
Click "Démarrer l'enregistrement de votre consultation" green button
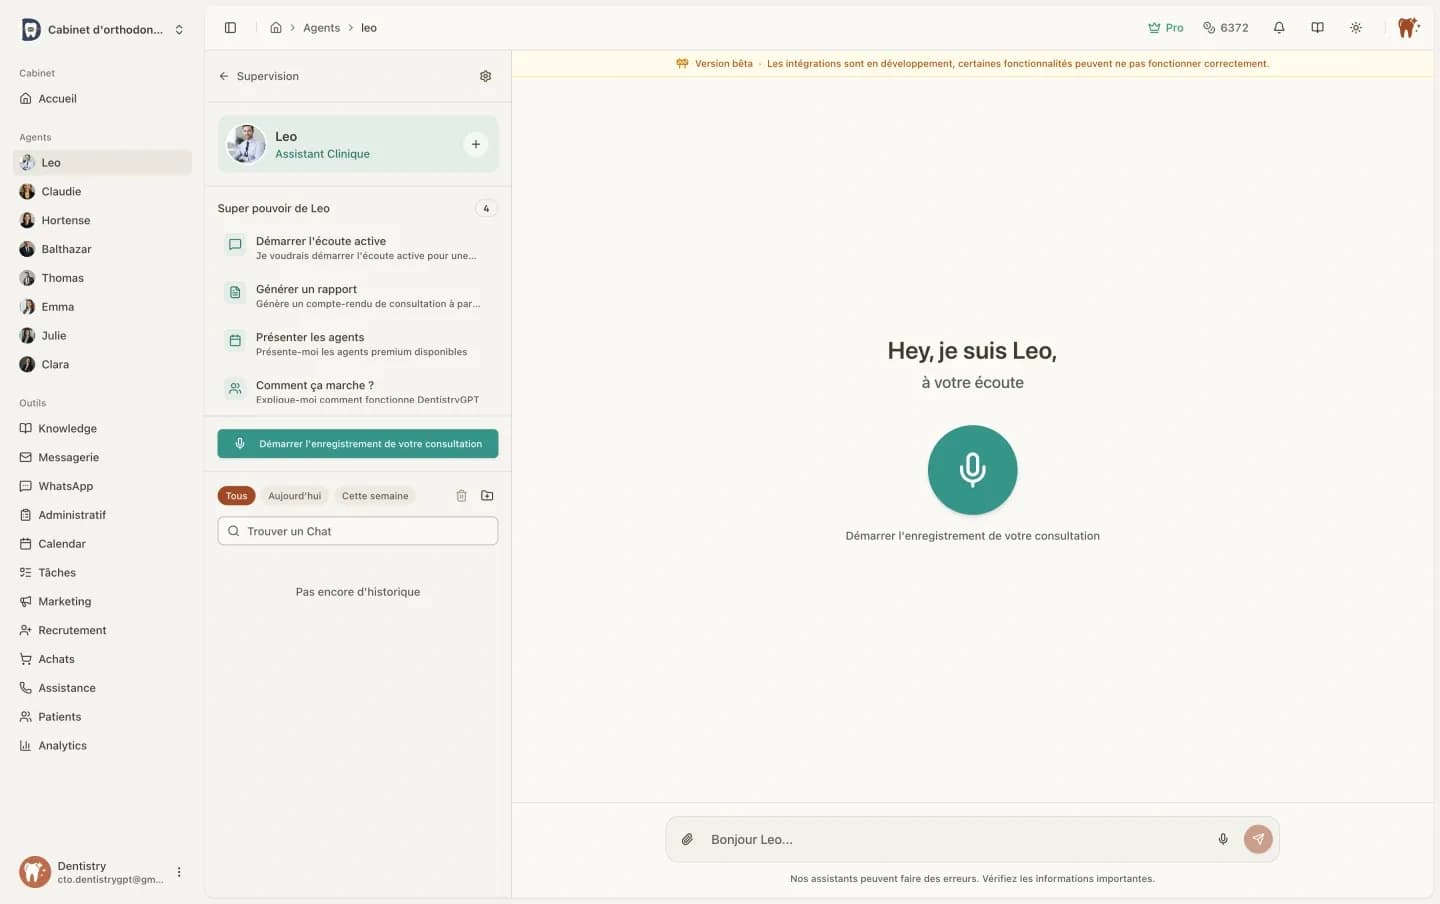pyautogui.click(x=358, y=444)
